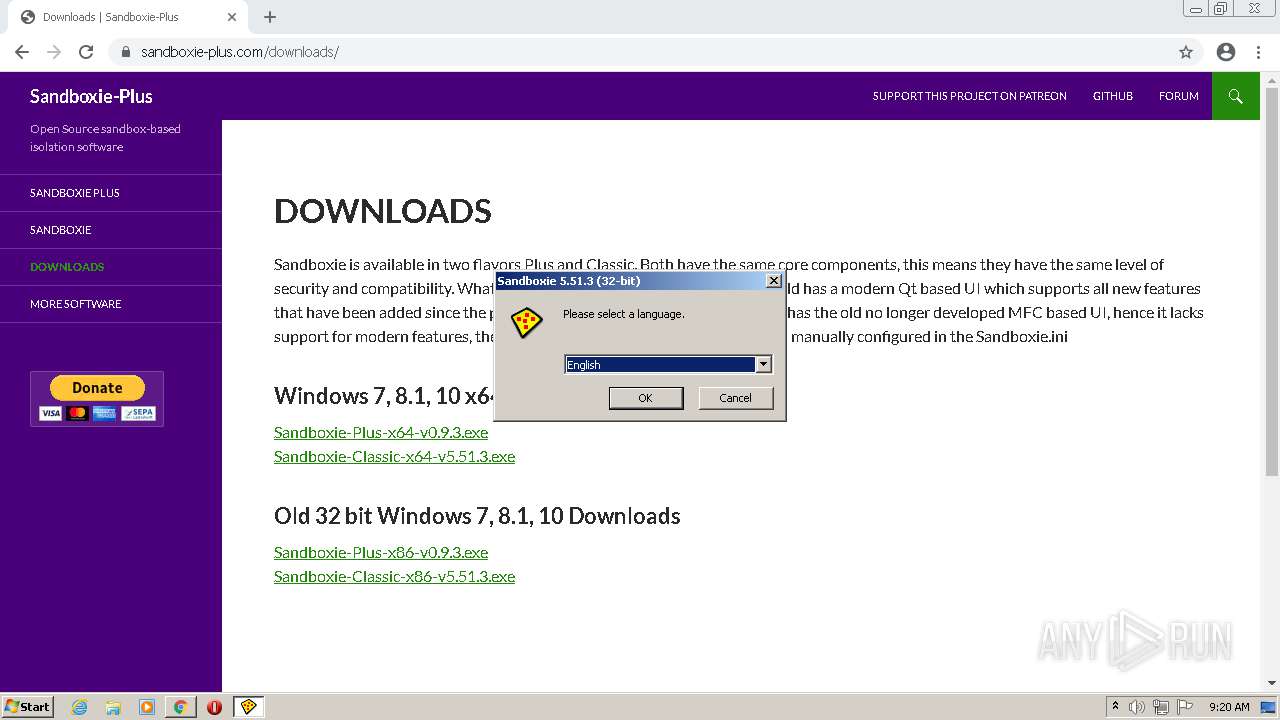
Task: Click the PayPal Donate button
Action: point(97,388)
